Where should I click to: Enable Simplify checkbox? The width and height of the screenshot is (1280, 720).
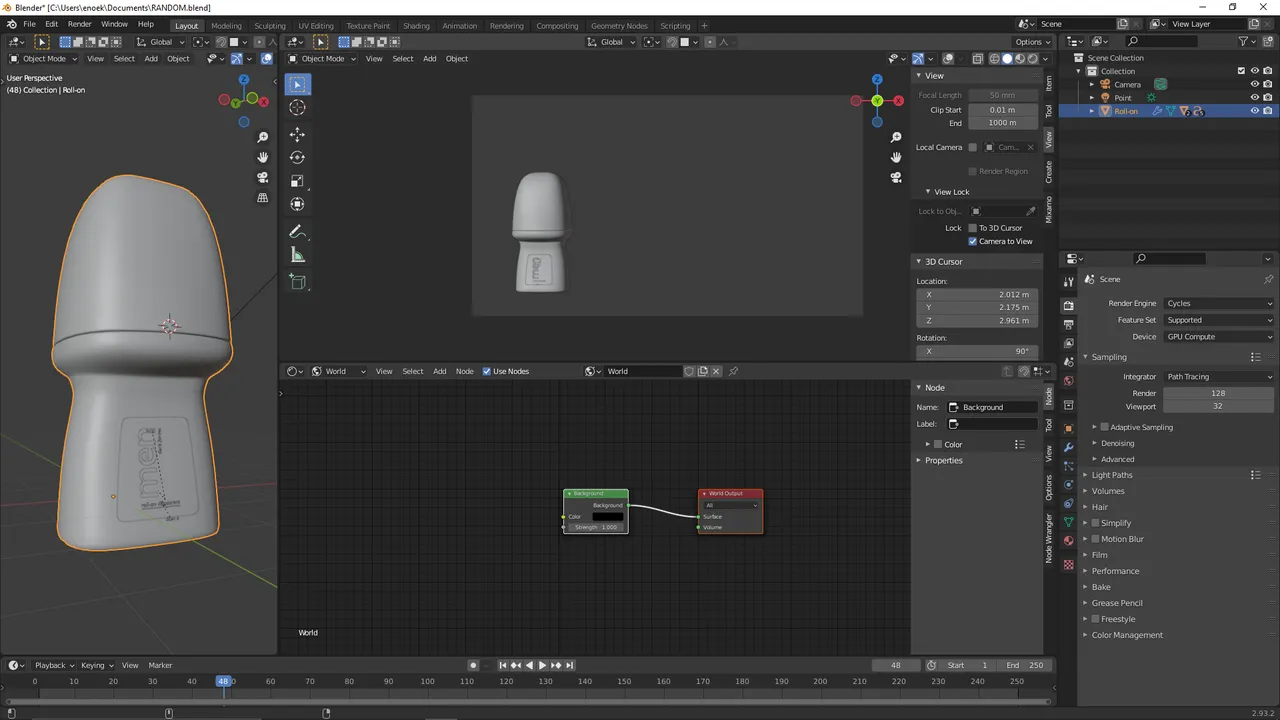pyautogui.click(x=1095, y=523)
